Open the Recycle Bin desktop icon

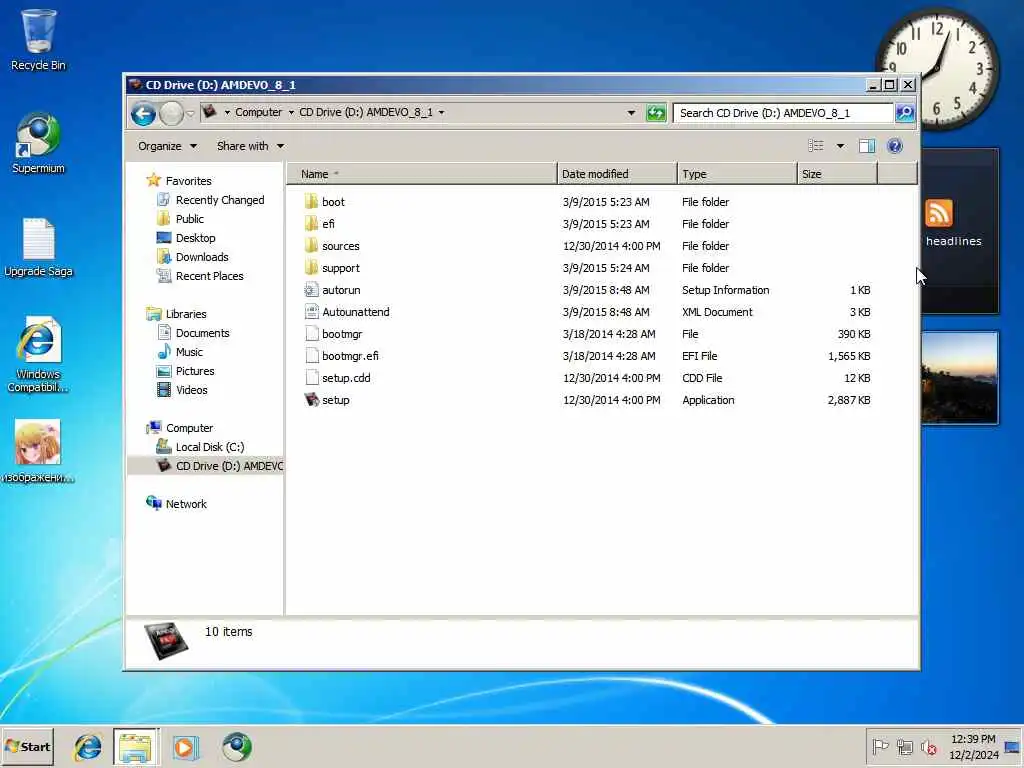tap(38, 39)
